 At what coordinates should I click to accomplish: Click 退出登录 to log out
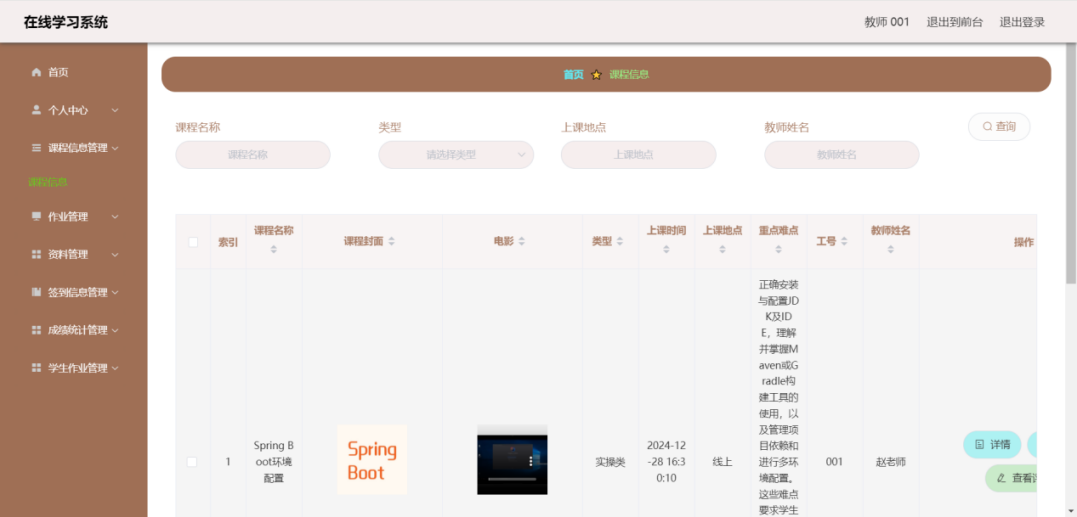click(1022, 22)
